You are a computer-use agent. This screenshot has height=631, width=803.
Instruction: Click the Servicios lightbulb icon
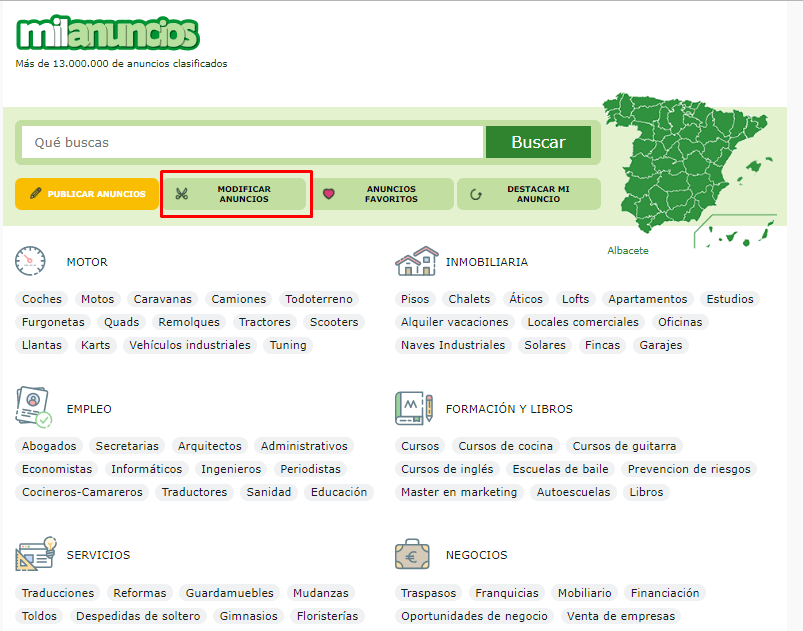point(36,554)
